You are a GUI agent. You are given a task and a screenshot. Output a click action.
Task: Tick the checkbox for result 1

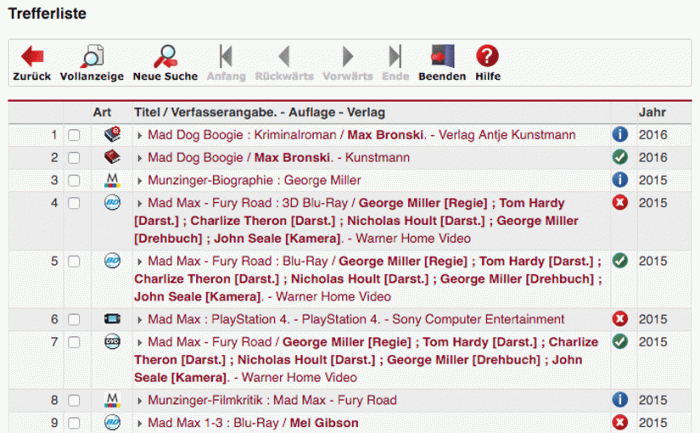(74, 135)
